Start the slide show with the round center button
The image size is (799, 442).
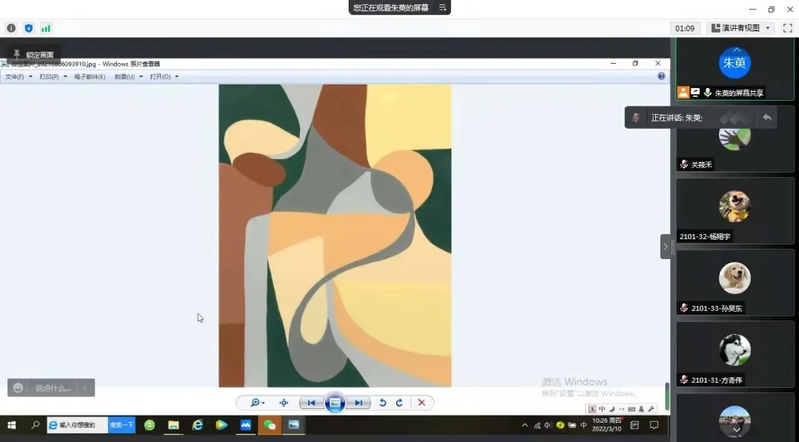click(335, 403)
